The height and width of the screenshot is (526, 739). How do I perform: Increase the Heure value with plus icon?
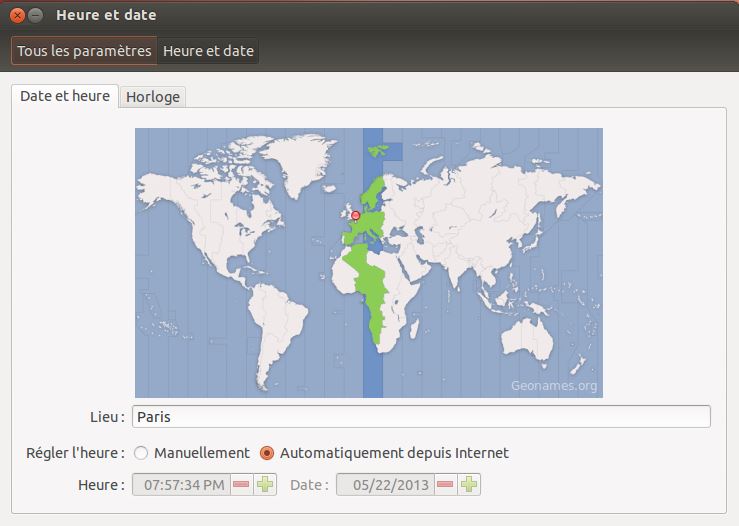pos(265,485)
